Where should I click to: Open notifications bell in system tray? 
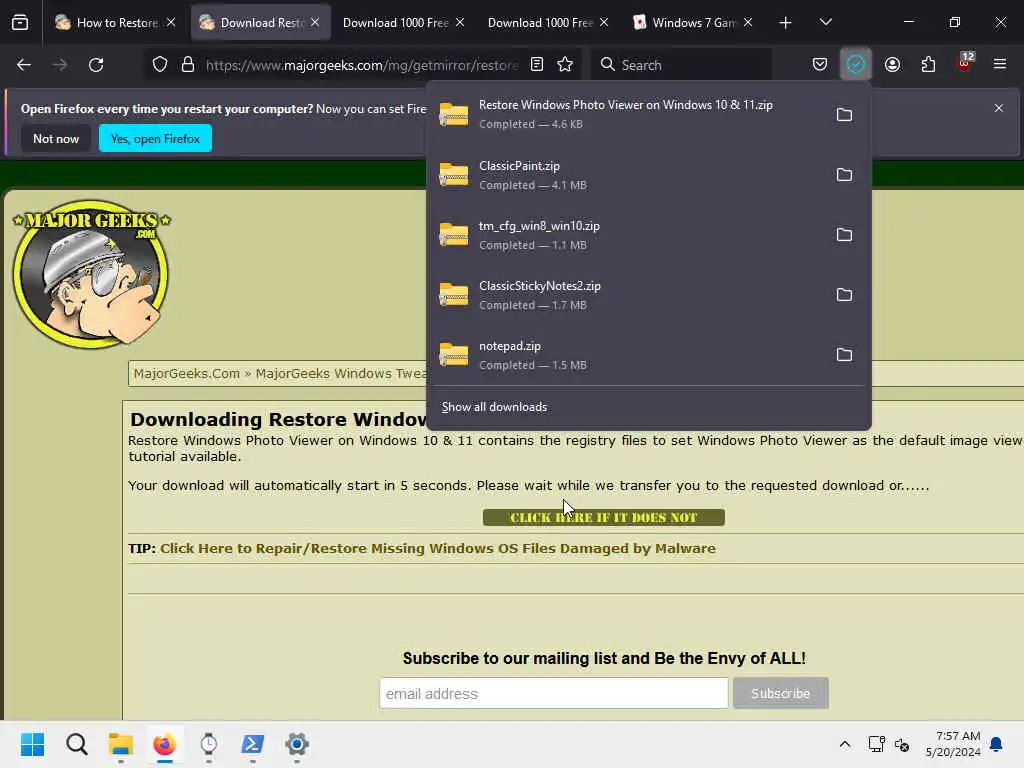pyautogui.click(x=997, y=744)
